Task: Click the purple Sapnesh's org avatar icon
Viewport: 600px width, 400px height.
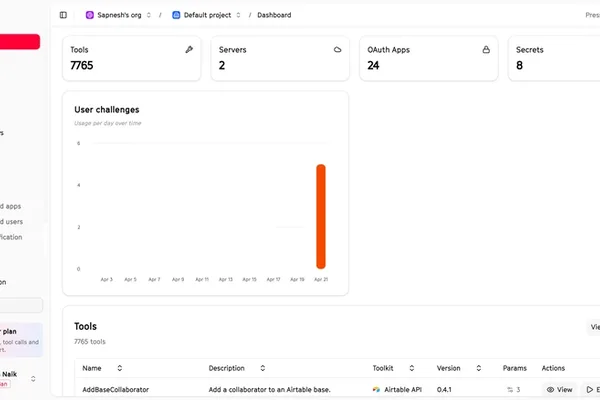Action: coord(90,15)
